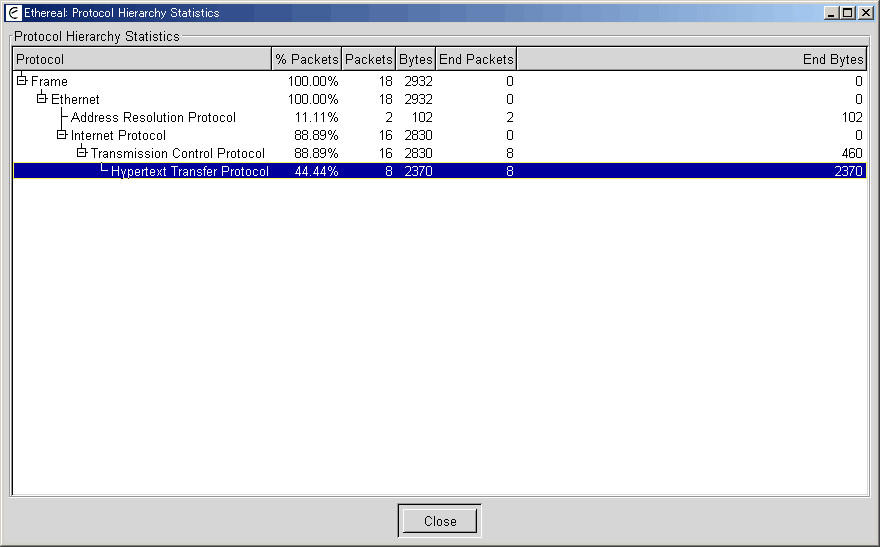The height and width of the screenshot is (547, 880).
Task: Click the 11.11% packets value
Action: tap(317, 117)
